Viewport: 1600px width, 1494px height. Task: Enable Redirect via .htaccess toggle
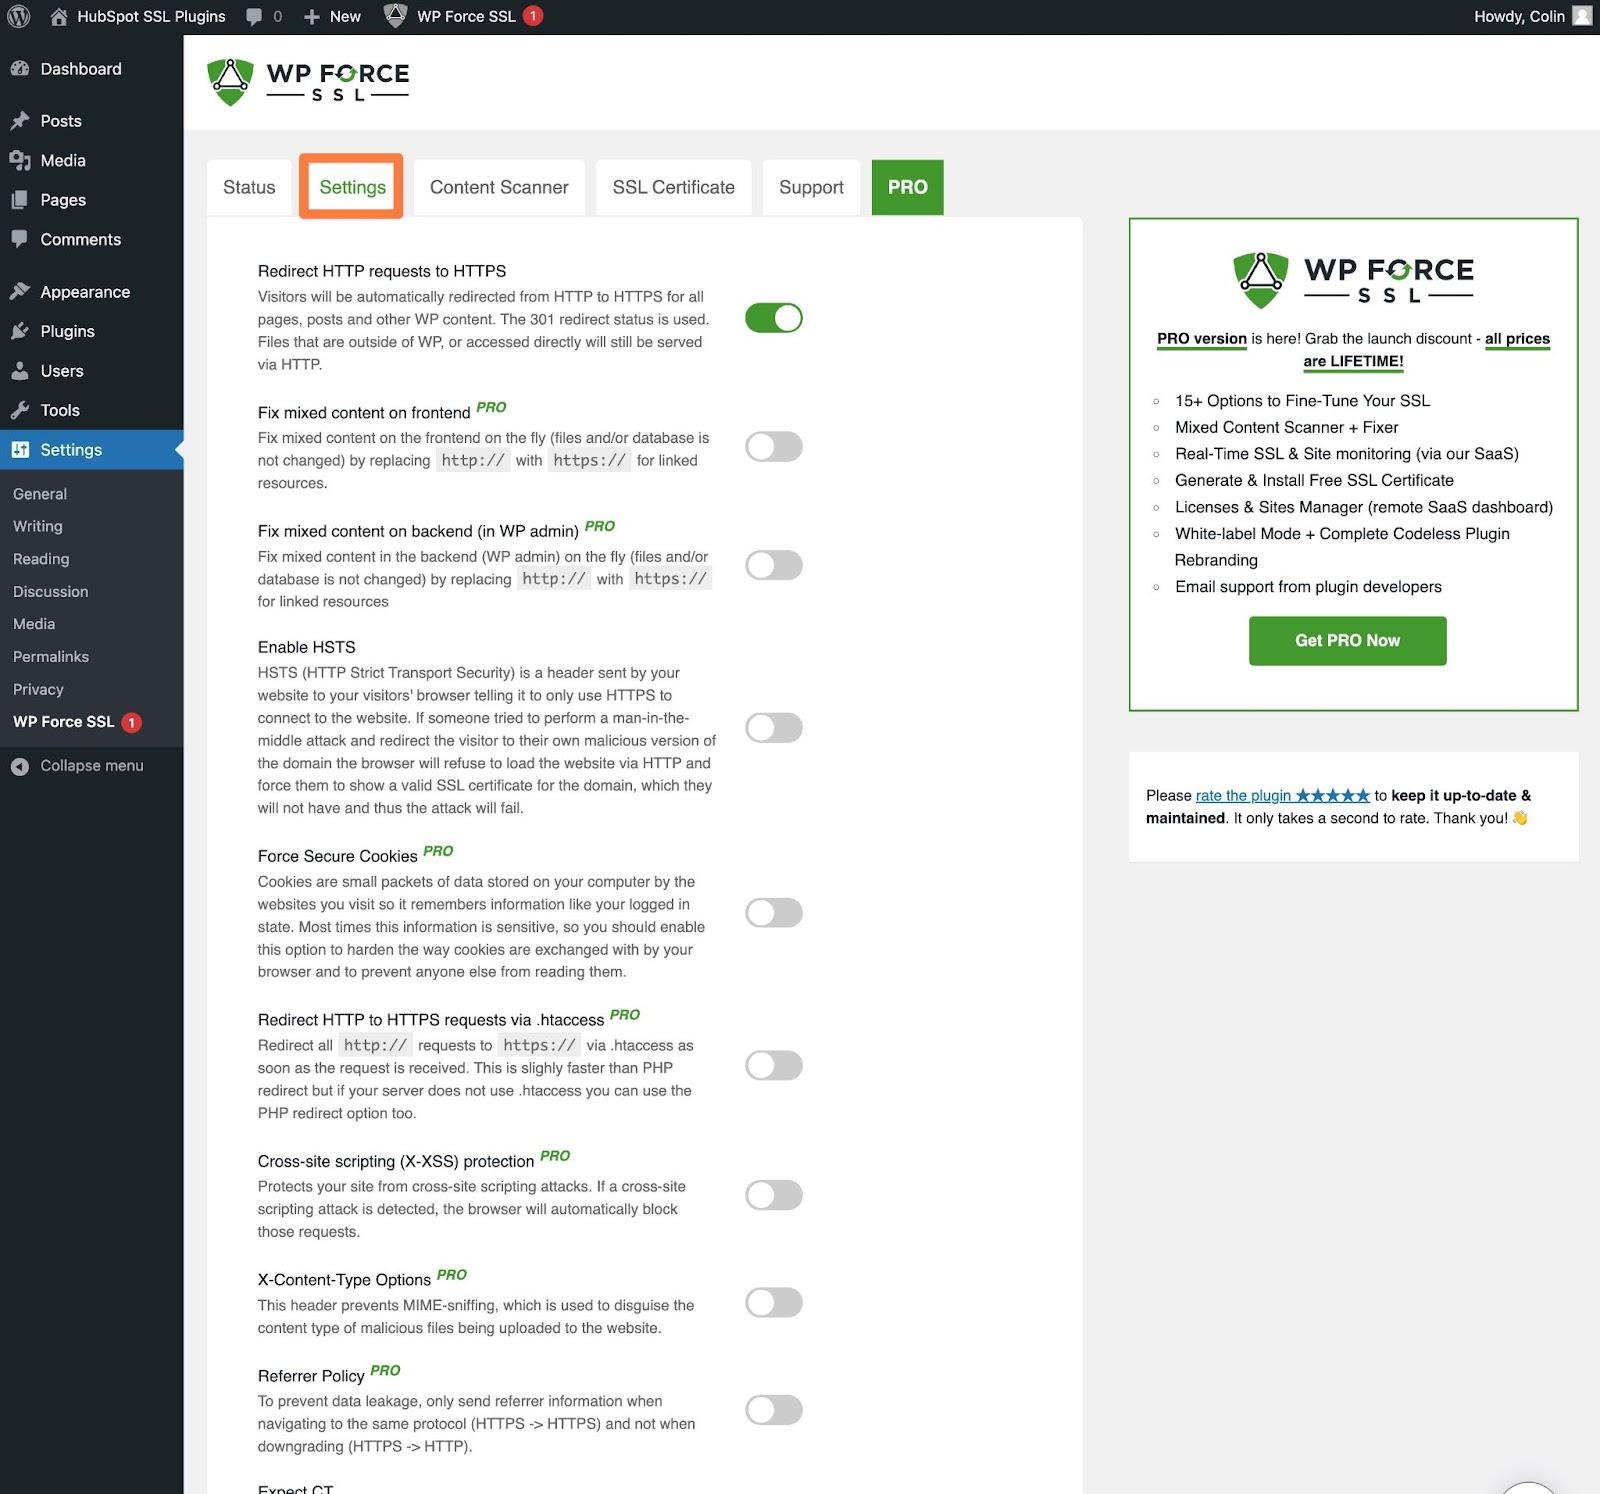(773, 1066)
